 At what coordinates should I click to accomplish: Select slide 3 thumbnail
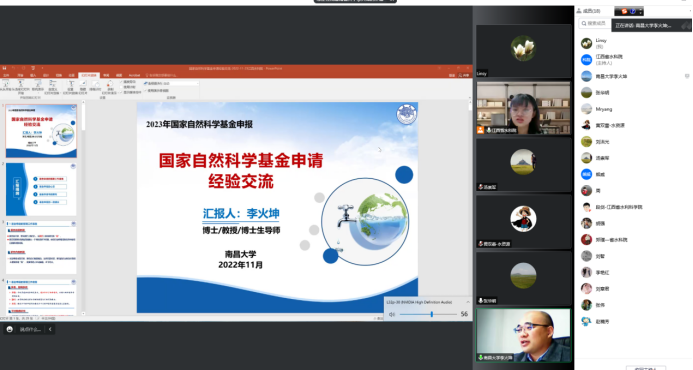pos(41,248)
